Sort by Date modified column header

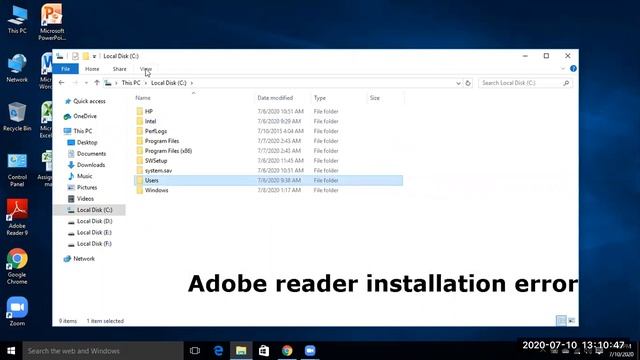(275, 98)
